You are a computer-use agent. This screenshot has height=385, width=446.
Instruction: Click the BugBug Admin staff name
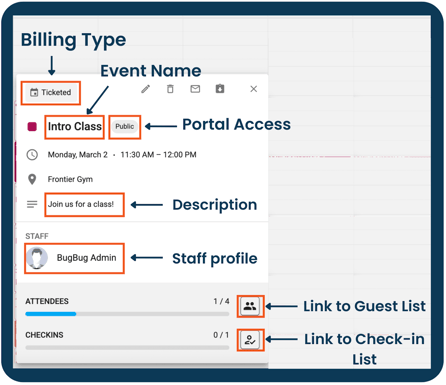pos(87,258)
